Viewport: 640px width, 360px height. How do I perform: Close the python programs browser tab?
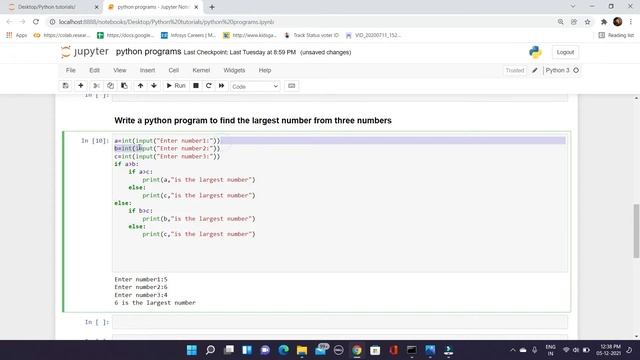click(x=196, y=7)
